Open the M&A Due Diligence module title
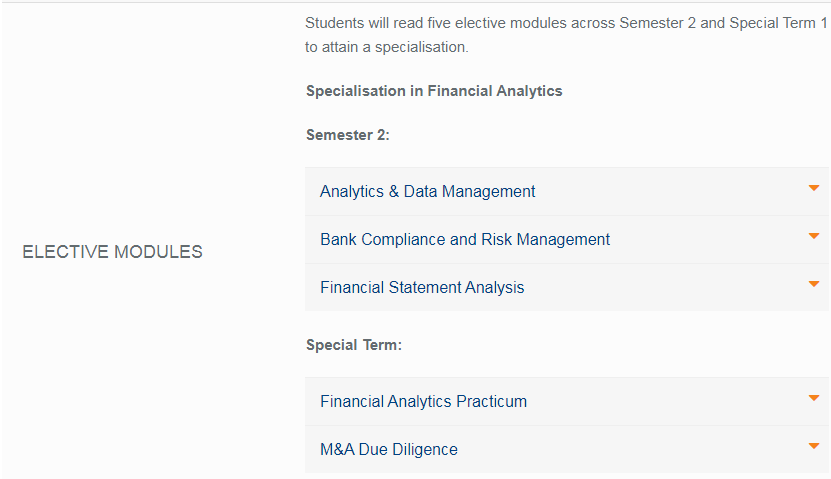The image size is (831, 479). [x=388, y=449]
